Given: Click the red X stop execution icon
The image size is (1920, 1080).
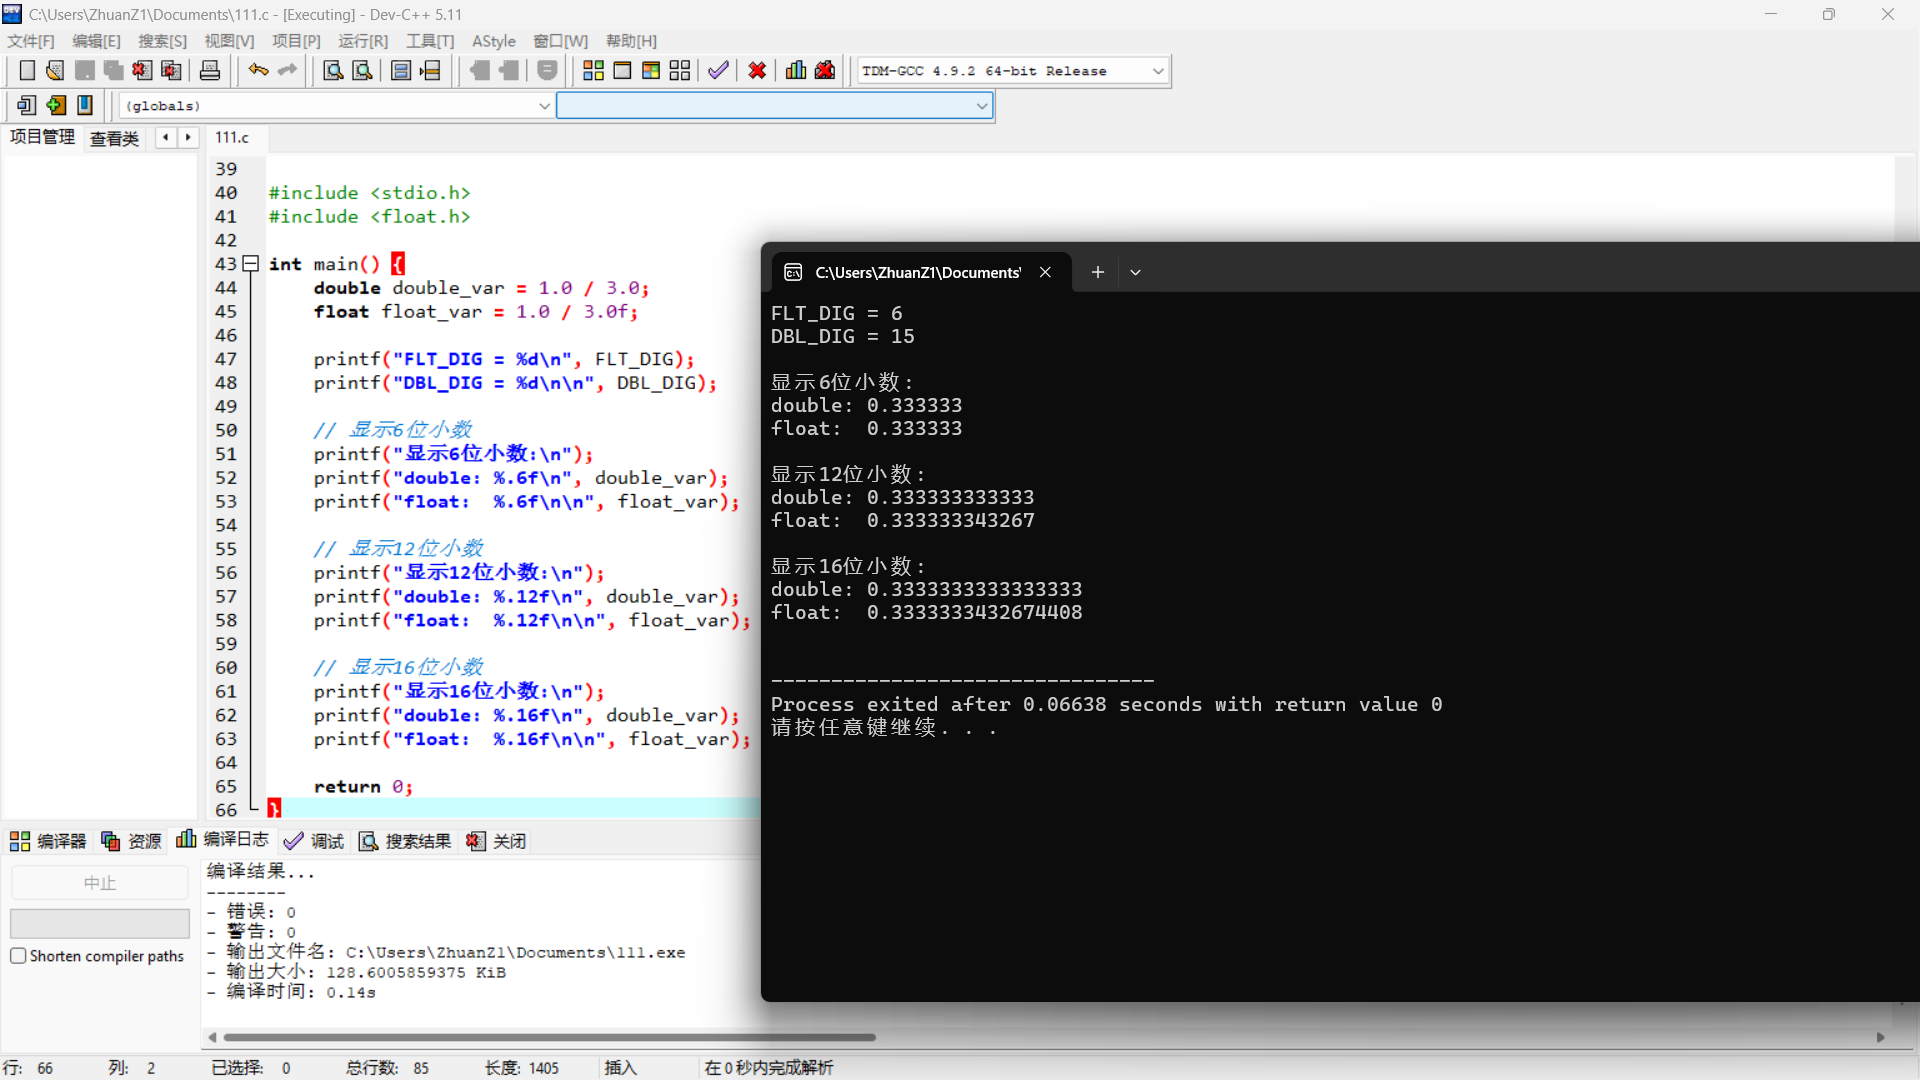Looking at the screenshot, I should pyautogui.click(x=757, y=71).
